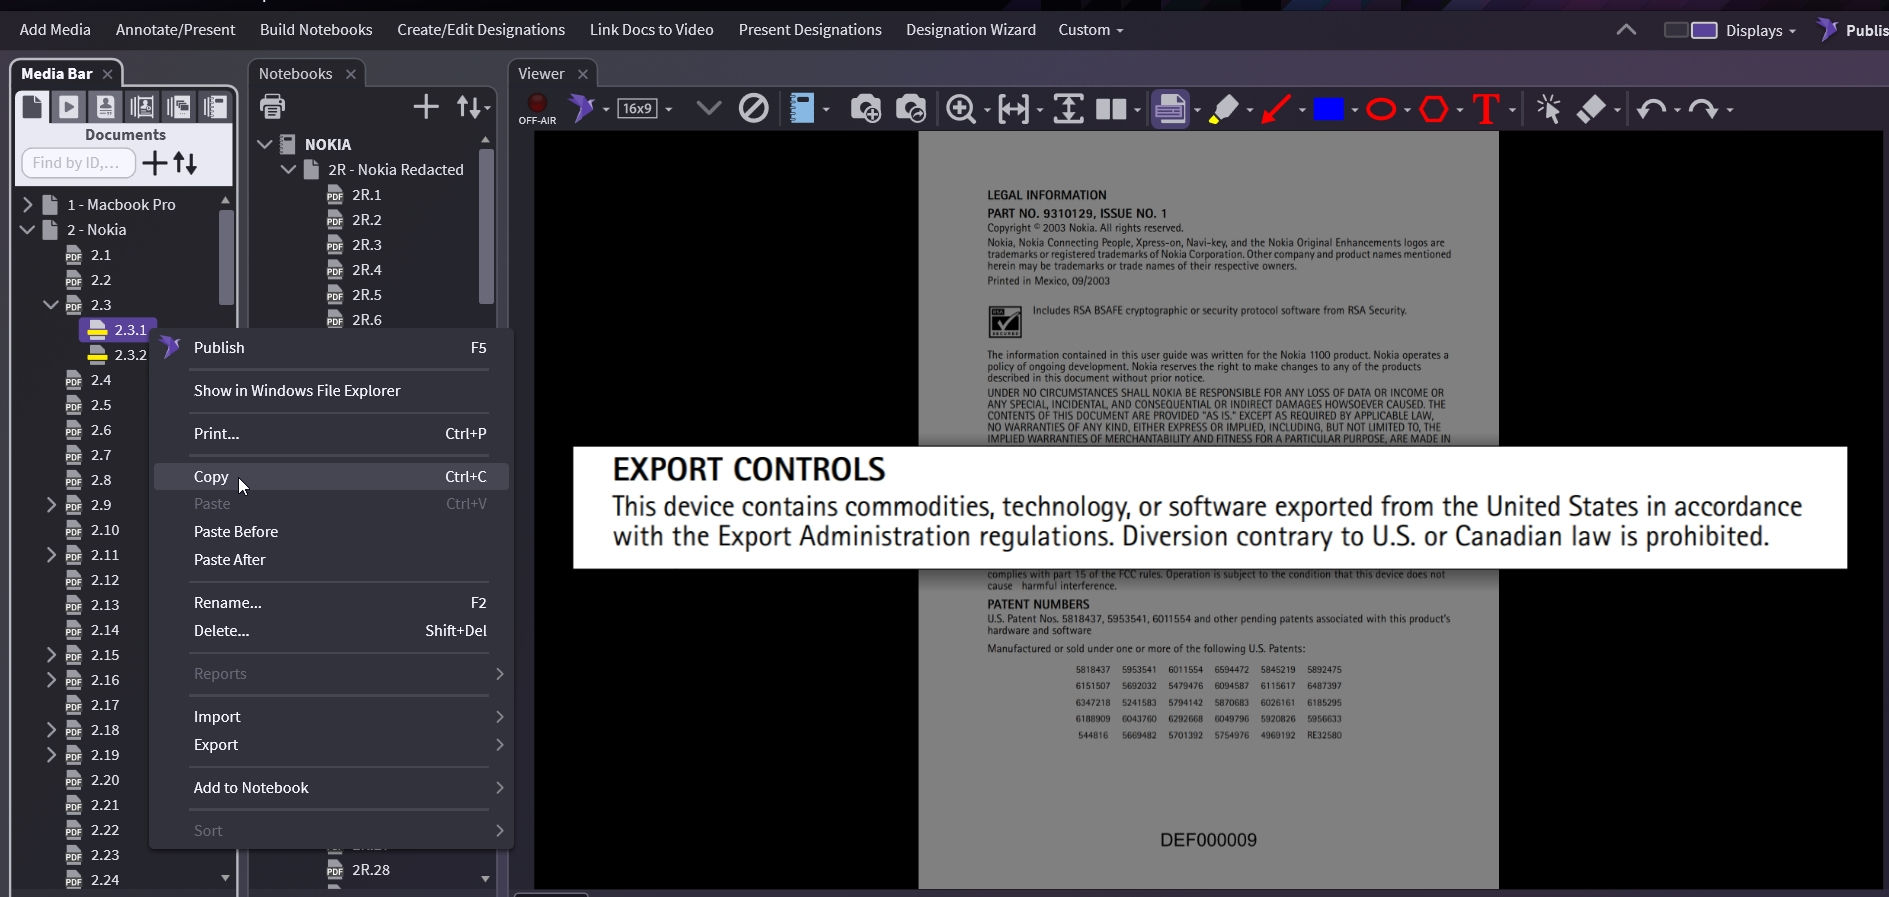Switch Media Bar to video media tab
The image size is (1889, 897).
point(68,106)
